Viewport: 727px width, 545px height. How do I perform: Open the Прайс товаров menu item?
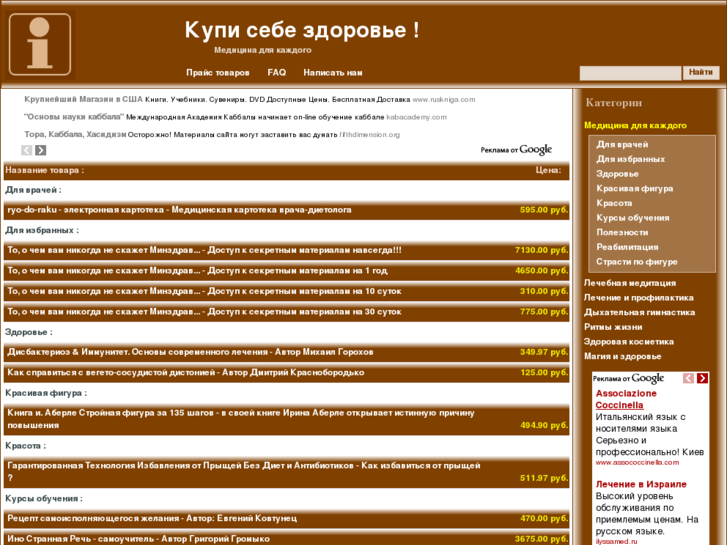[x=217, y=73]
